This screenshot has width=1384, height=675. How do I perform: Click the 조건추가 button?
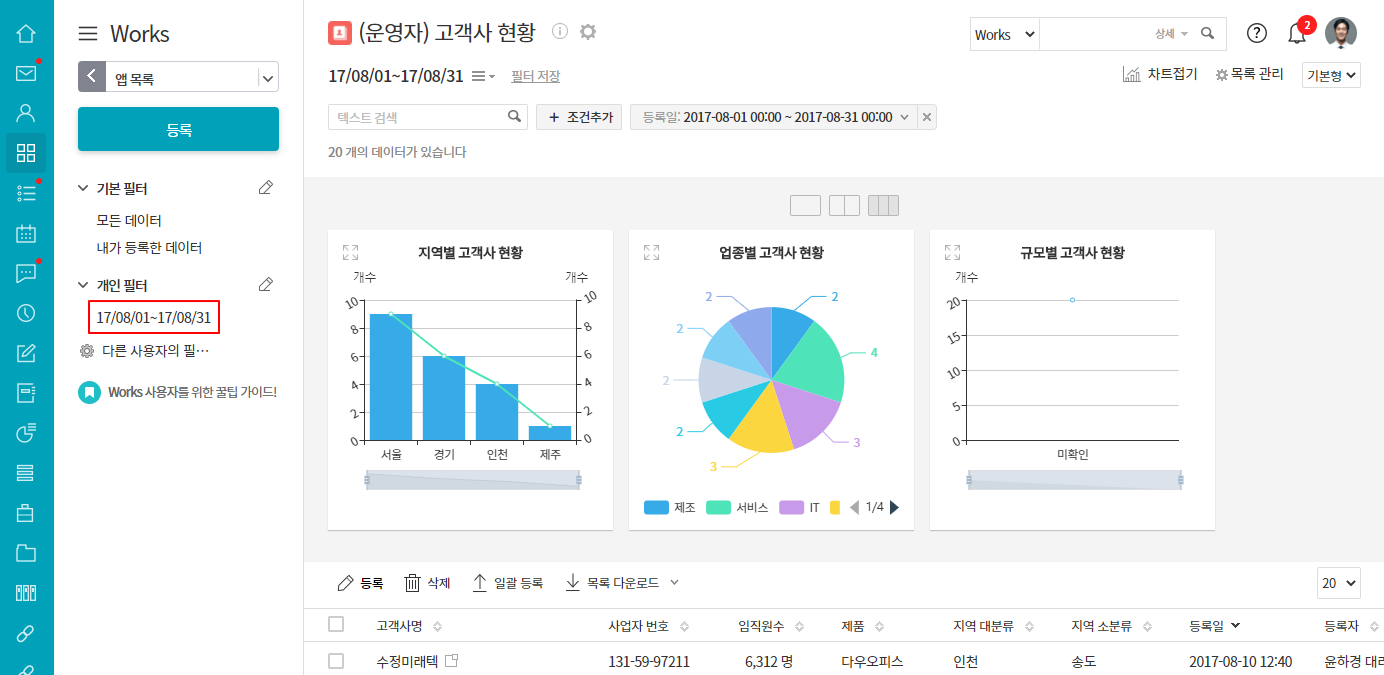pyautogui.click(x=579, y=117)
